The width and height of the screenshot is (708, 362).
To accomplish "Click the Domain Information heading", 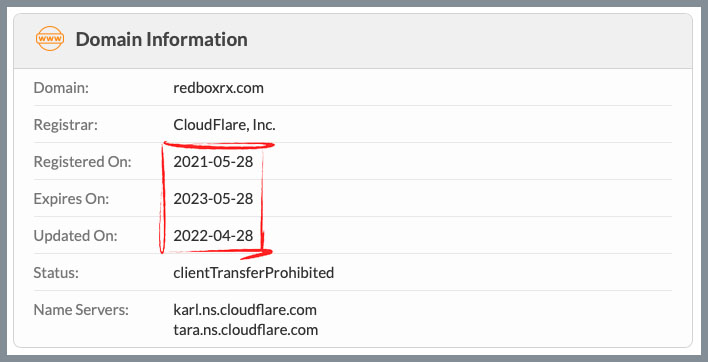I will point(161,39).
